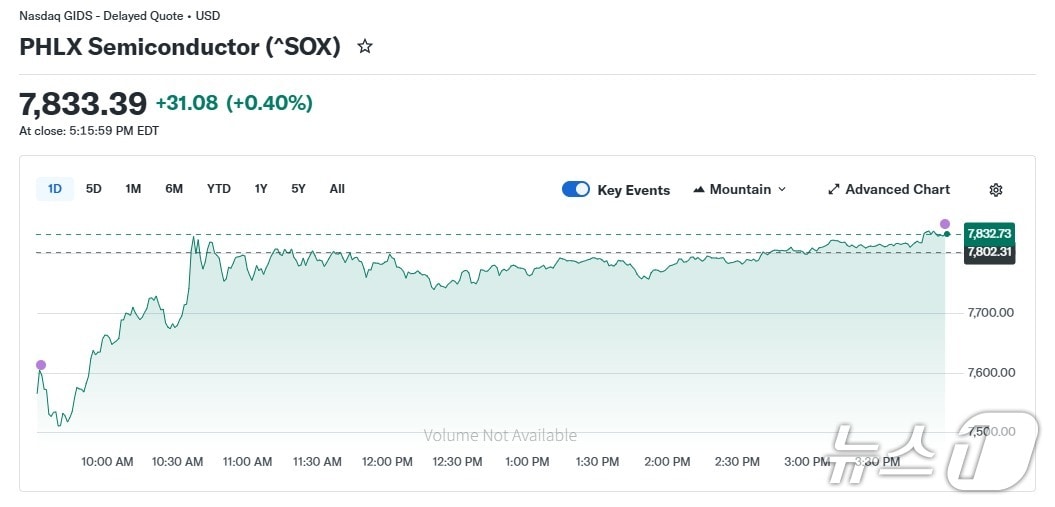Click the green 7,832.73 price label
This screenshot has width=1055, height=507.
(x=989, y=233)
